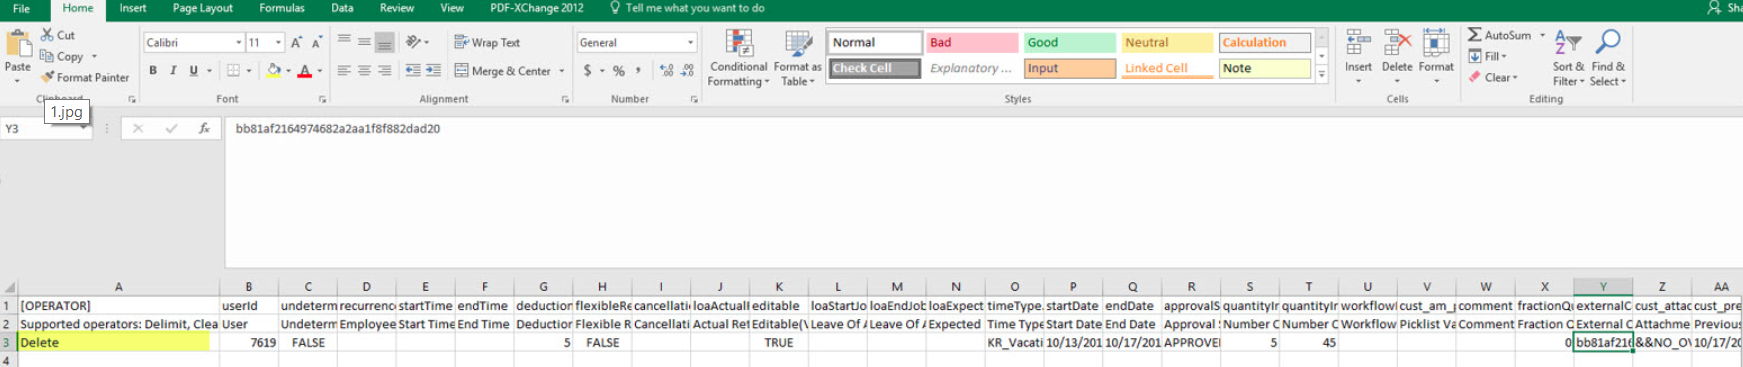Apply the Check Cell style
Image resolution: width=1743 pixels, height=367 pixels.
tap(875, 68)
